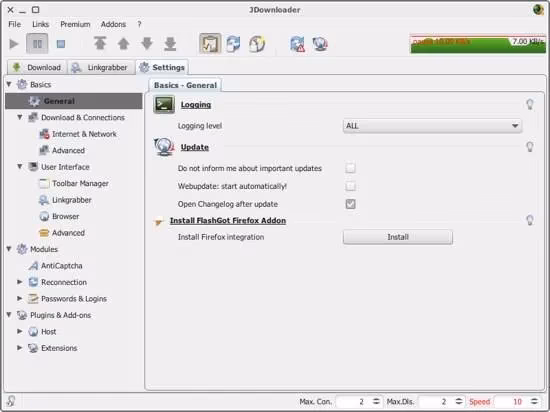This screenshot has height=412, width=550.
Task: Collapse the Modules tree node
Action: [x=9, y=249]
